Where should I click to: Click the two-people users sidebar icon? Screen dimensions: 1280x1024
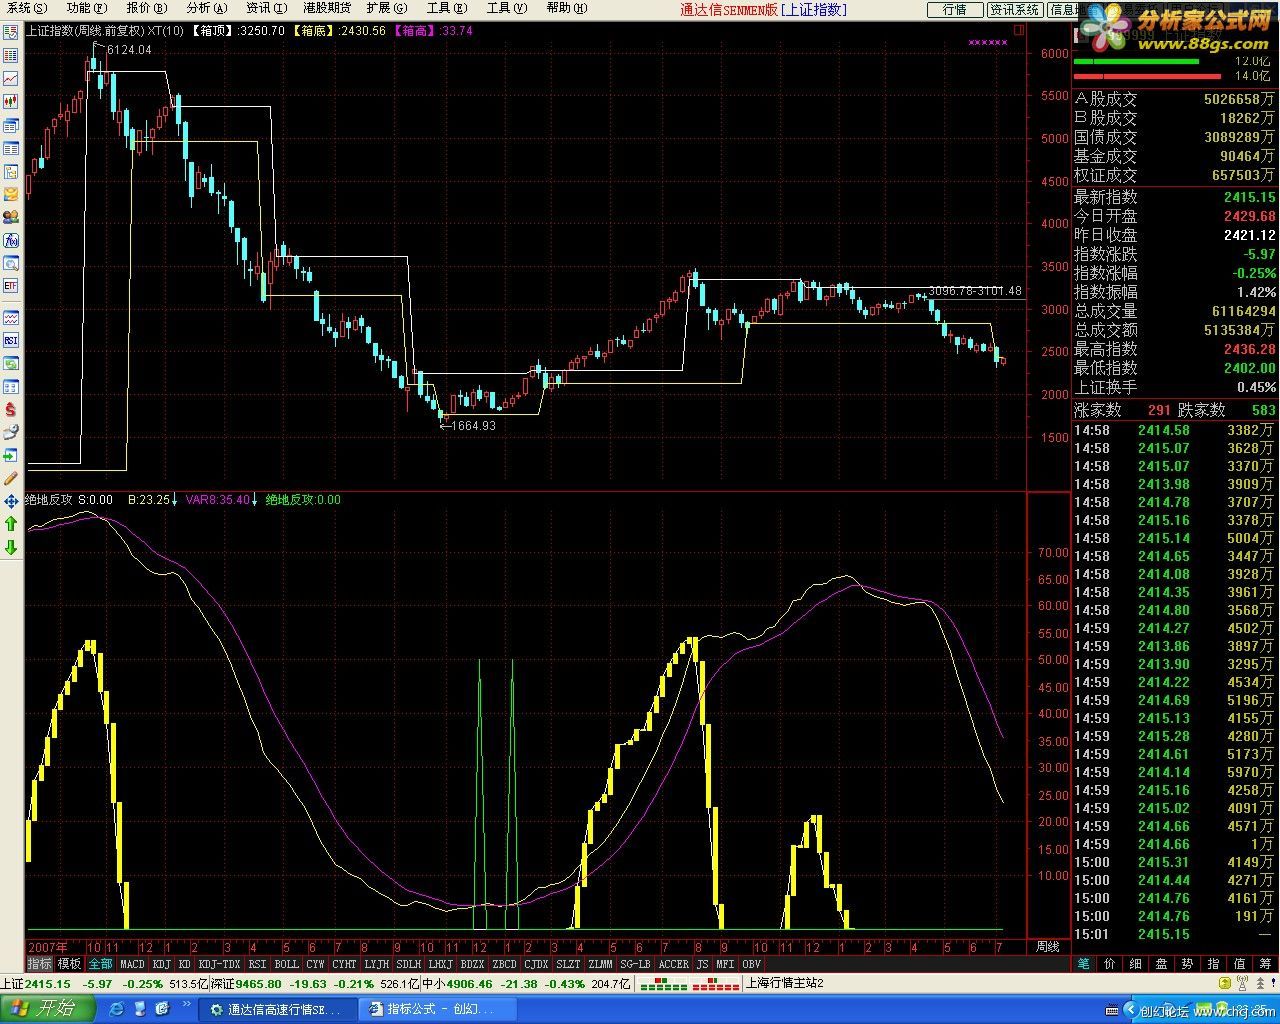(x=11, y=217)
